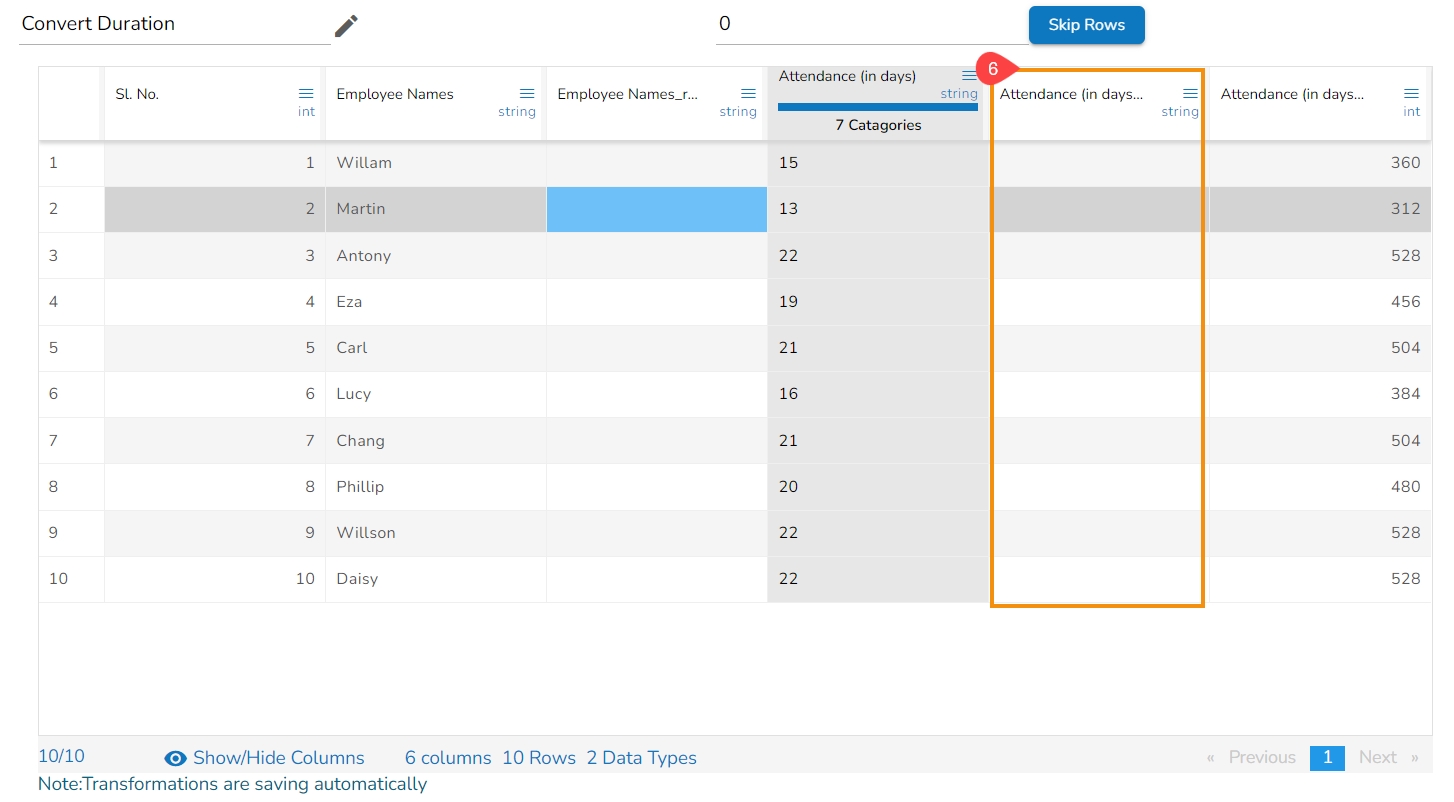Image resolution: width=1454 pixels, height=802 pixels.
Task: Select the highlighted blue cell in Martin's row
Action: [x=656, y=209]
